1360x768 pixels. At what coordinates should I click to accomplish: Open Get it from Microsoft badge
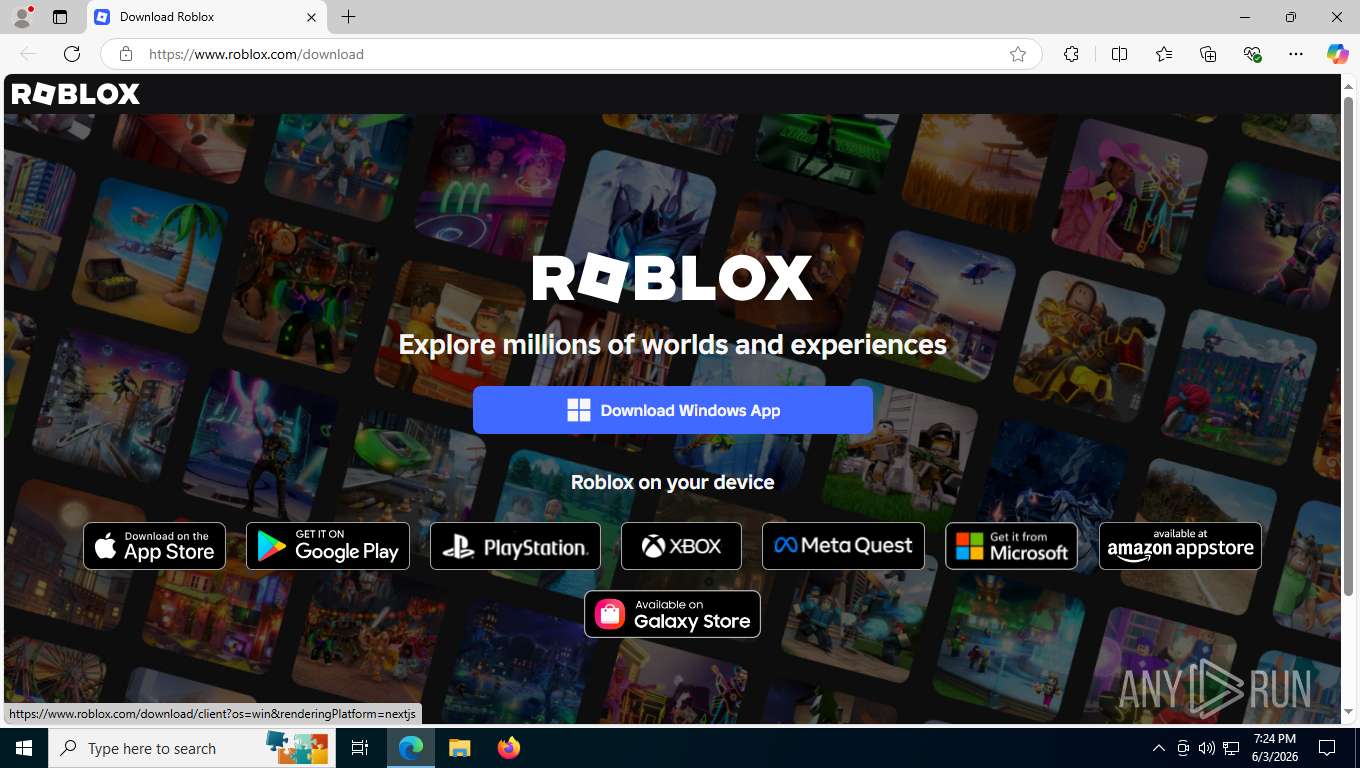click(x=1011, y=546)
